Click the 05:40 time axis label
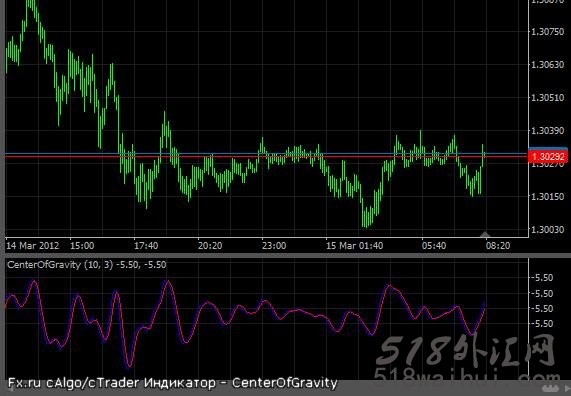The width and height of the screenshot is (571, 396). coord(434,246)
